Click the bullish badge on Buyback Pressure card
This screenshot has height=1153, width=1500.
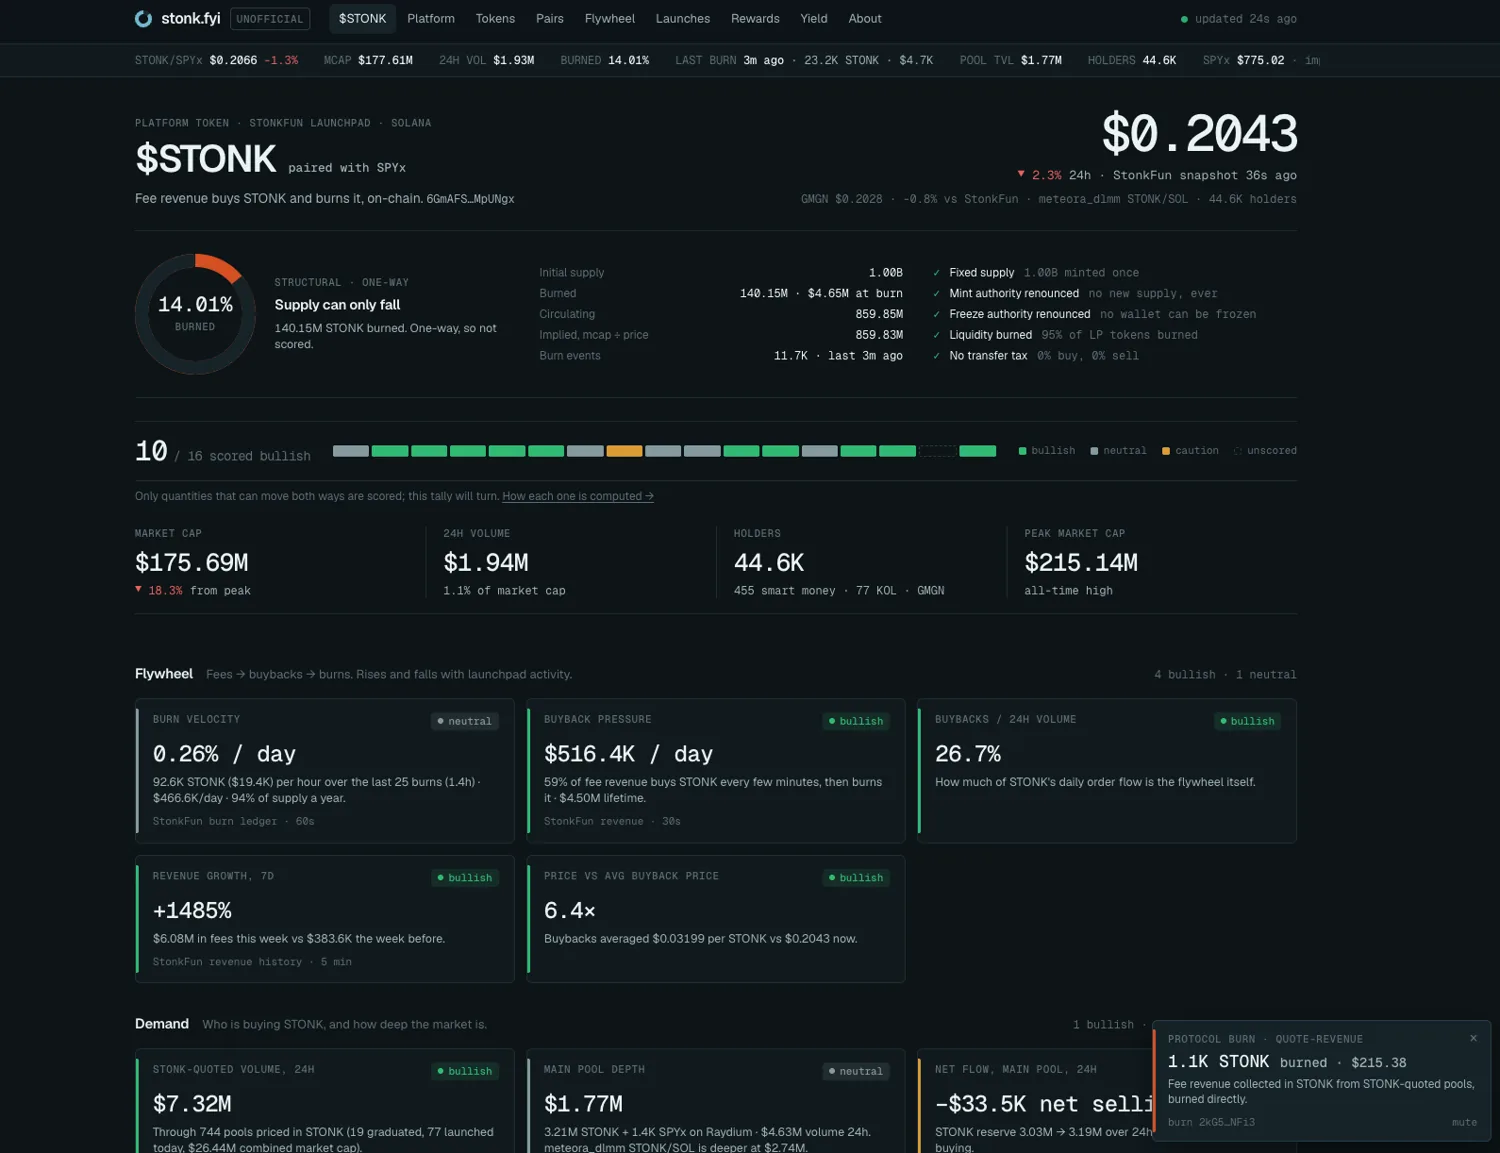[x=856, y=721]
